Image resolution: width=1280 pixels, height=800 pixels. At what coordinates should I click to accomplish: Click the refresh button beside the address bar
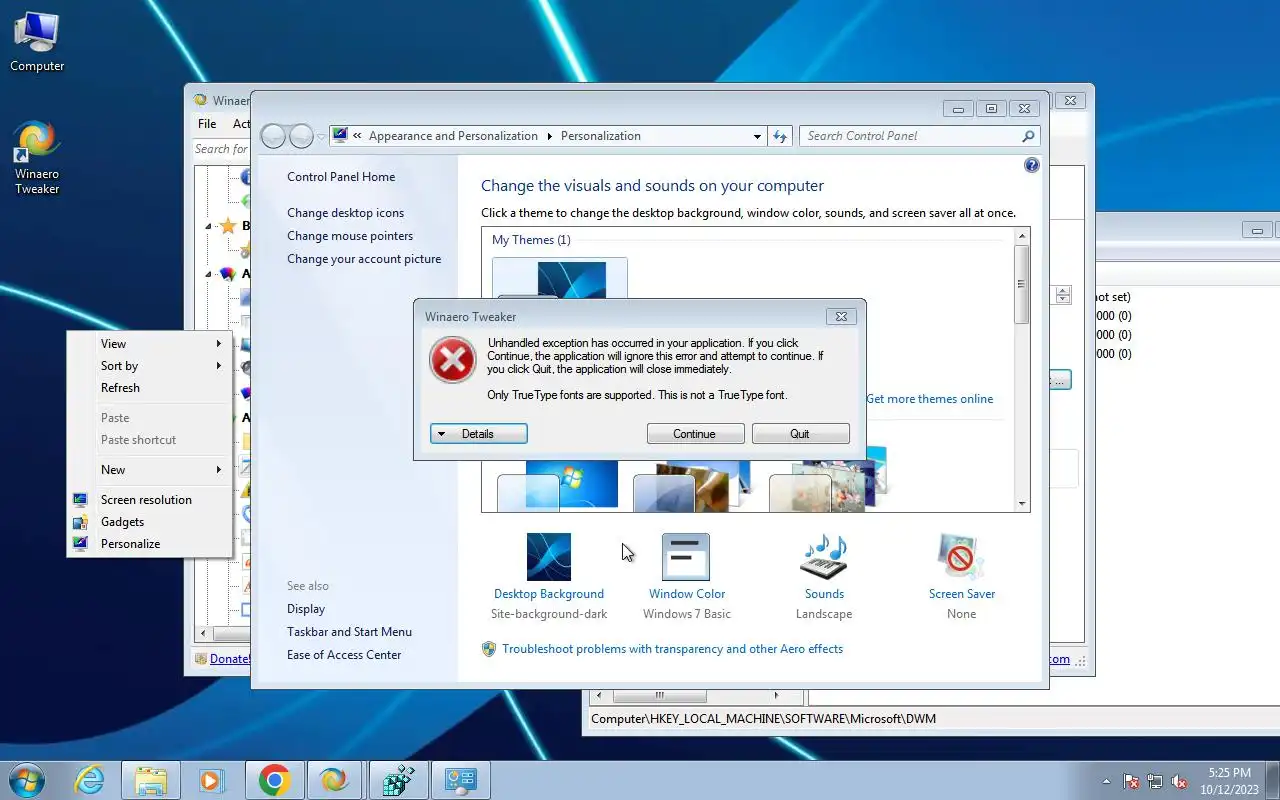point(780,136)
